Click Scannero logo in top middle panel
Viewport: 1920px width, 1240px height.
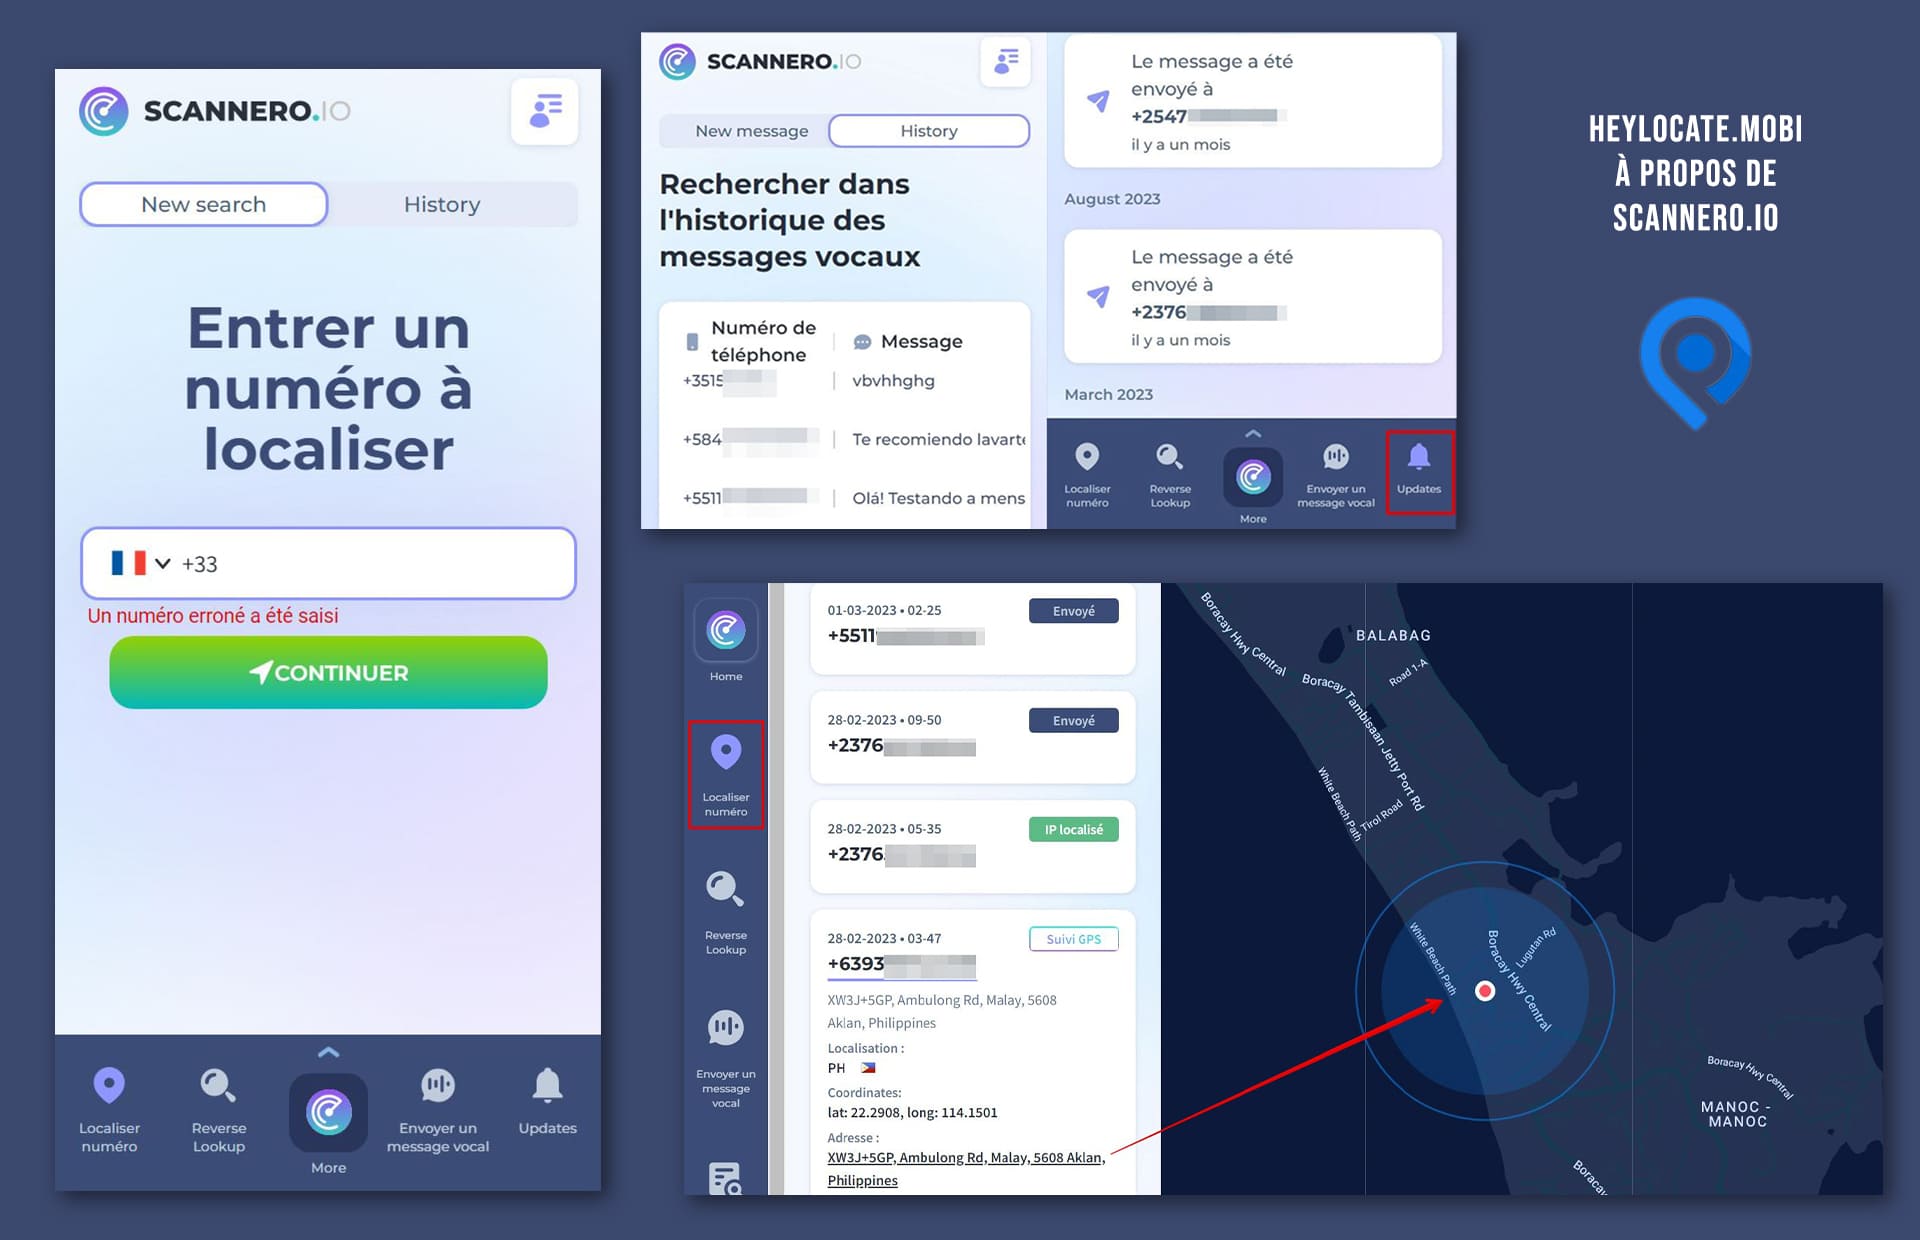760,62
